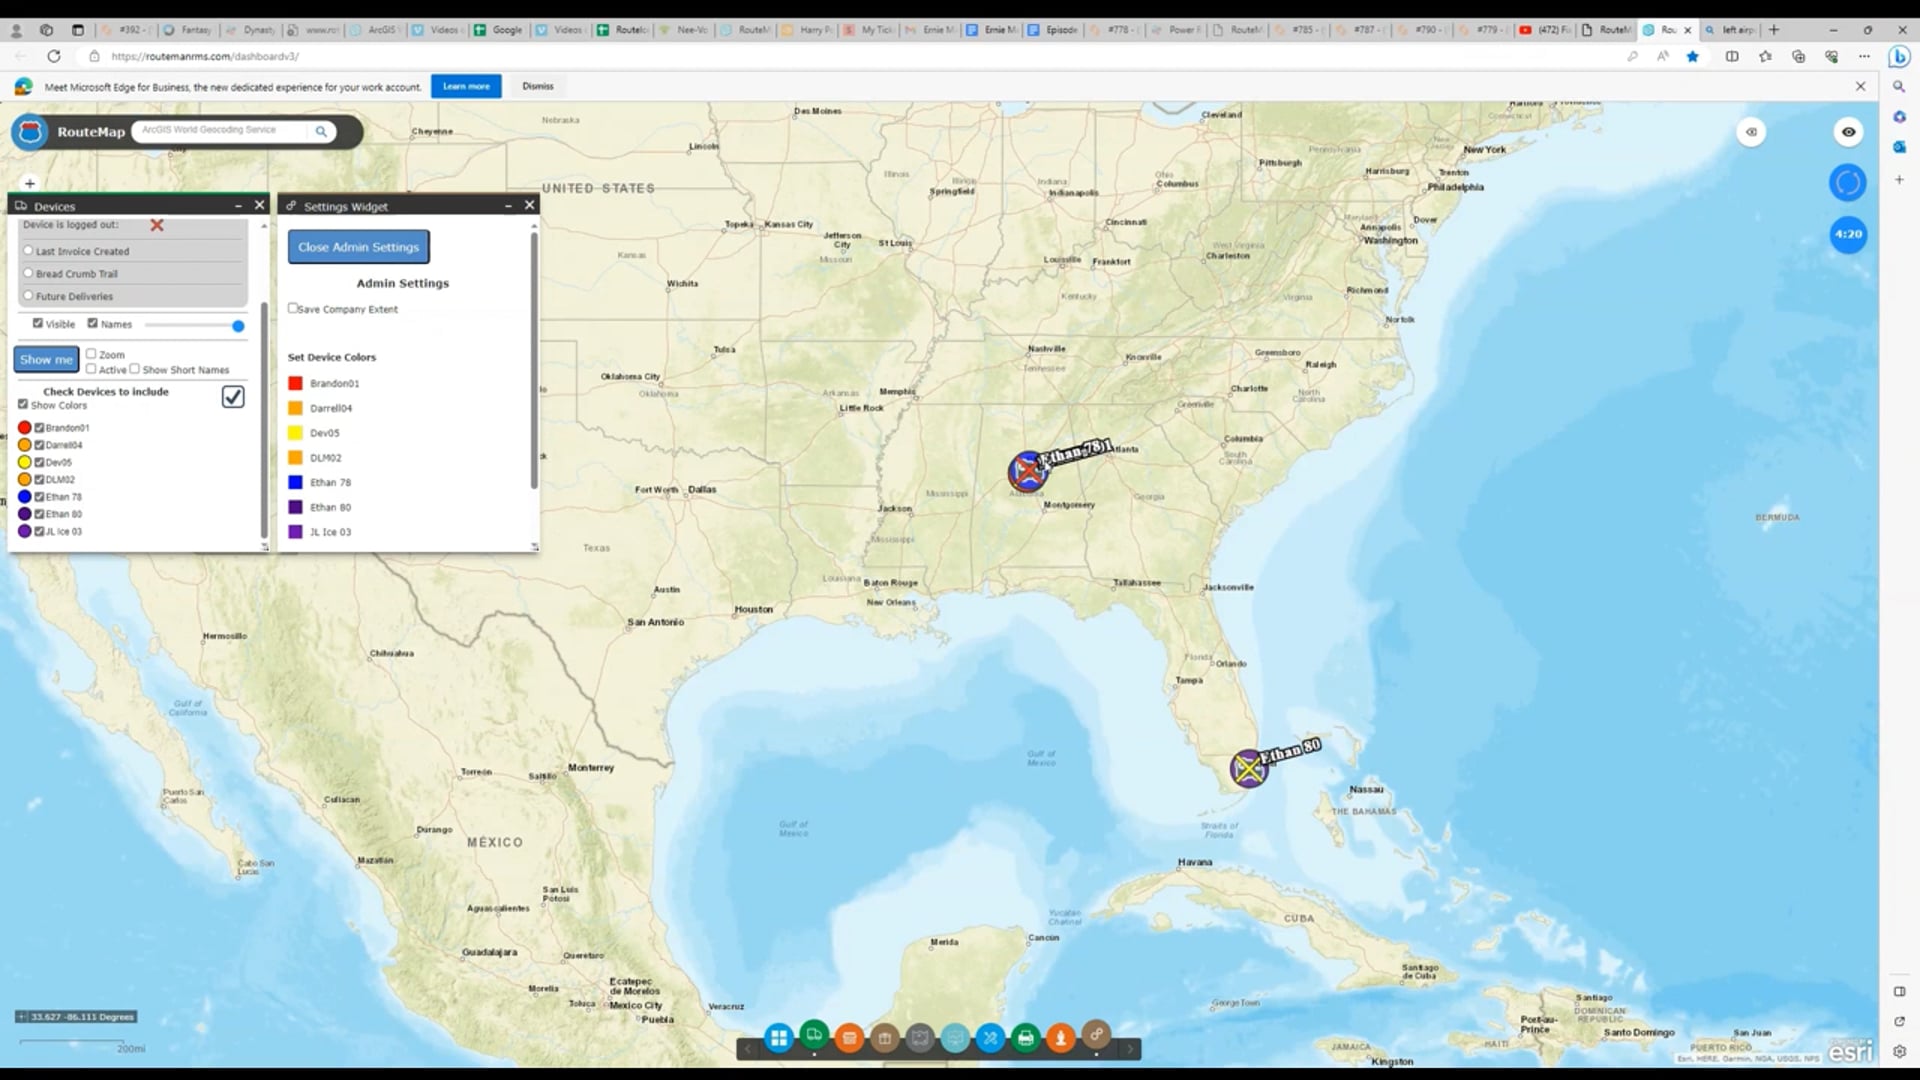The image size is (1920, 1080).
Task: Open the Ethan 78 blue color swatch
Action: [295, 482]
